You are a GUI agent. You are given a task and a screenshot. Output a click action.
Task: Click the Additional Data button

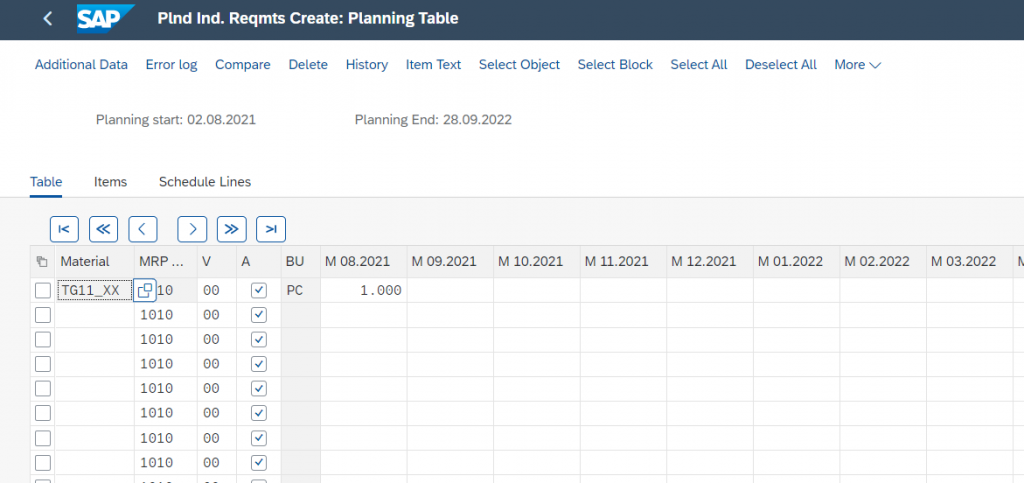coord(81,64)
